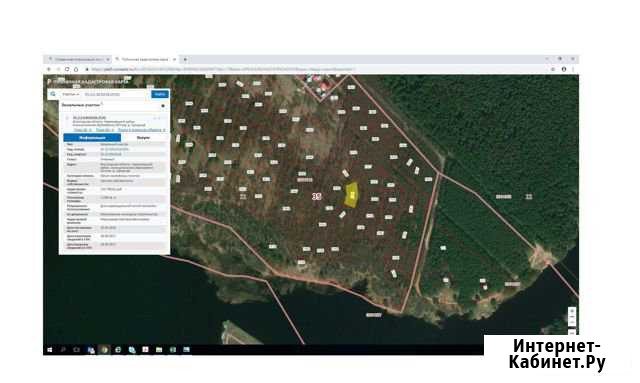Go to browser home page icon
The width and height of the screenshot is (640, 383).
pyautogui.click(x=76, y=69)
